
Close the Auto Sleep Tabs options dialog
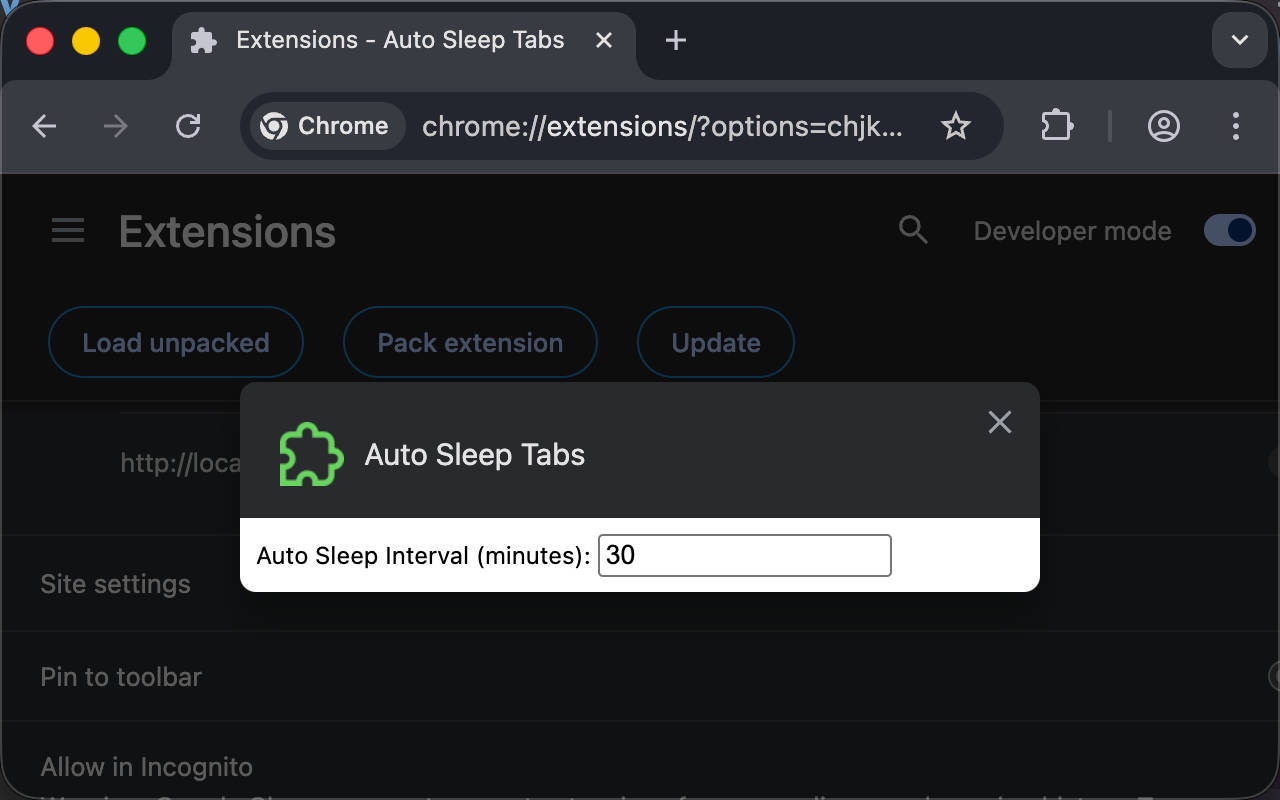point(1000,422)
